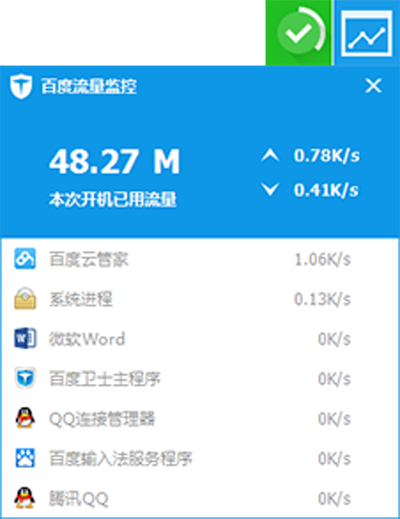Click the 0K/s value for 腾讯QQ
The height and width of the screenshot is (519, 400).
tap(334, 499)
